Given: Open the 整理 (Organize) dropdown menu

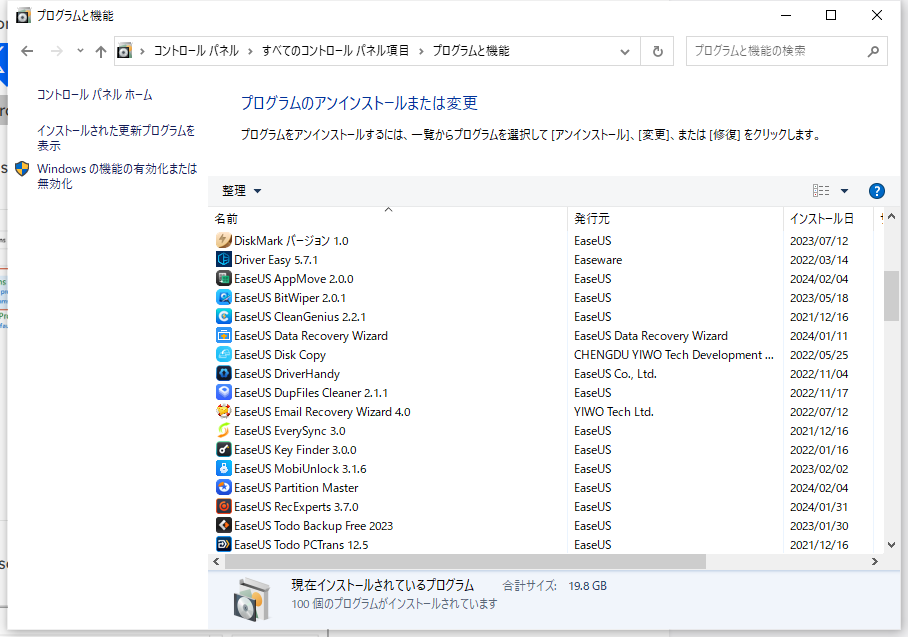Looking at the screenshot, I should (x=239, y=190).
